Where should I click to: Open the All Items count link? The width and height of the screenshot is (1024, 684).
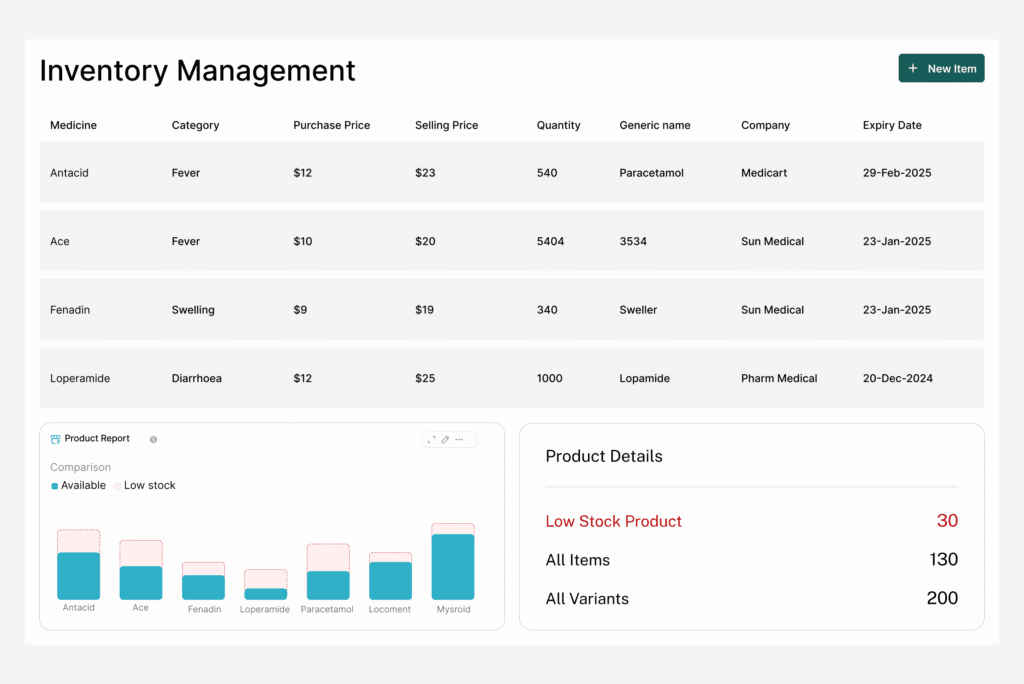577,560
